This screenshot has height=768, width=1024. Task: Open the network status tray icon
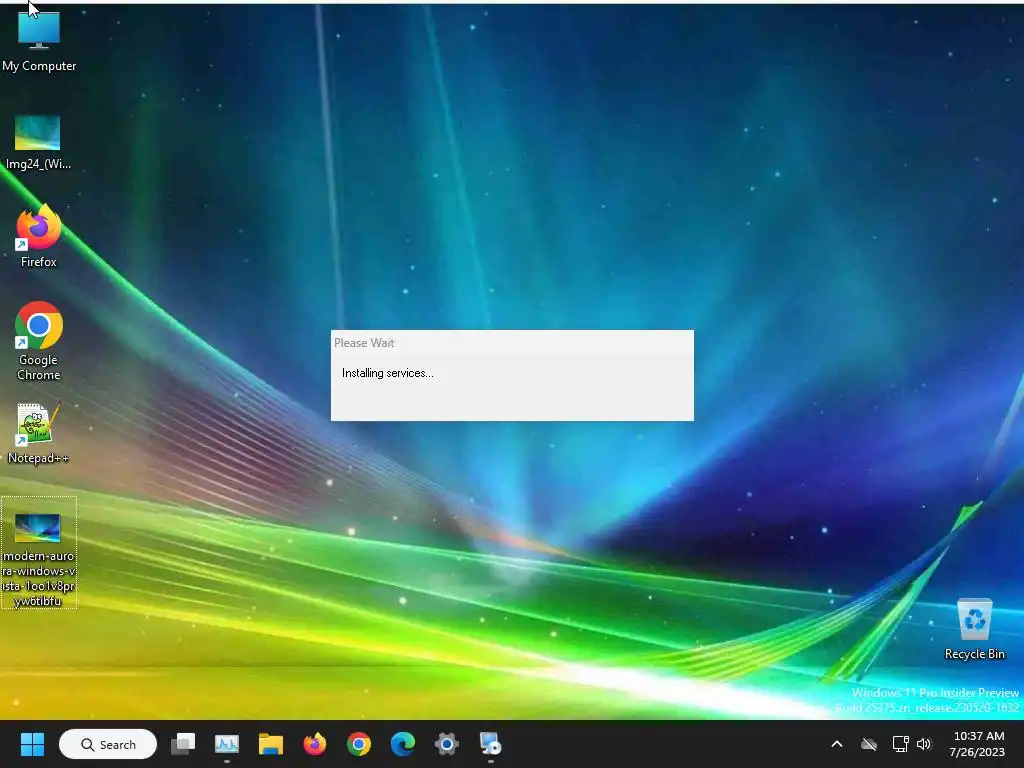(900, 744)
